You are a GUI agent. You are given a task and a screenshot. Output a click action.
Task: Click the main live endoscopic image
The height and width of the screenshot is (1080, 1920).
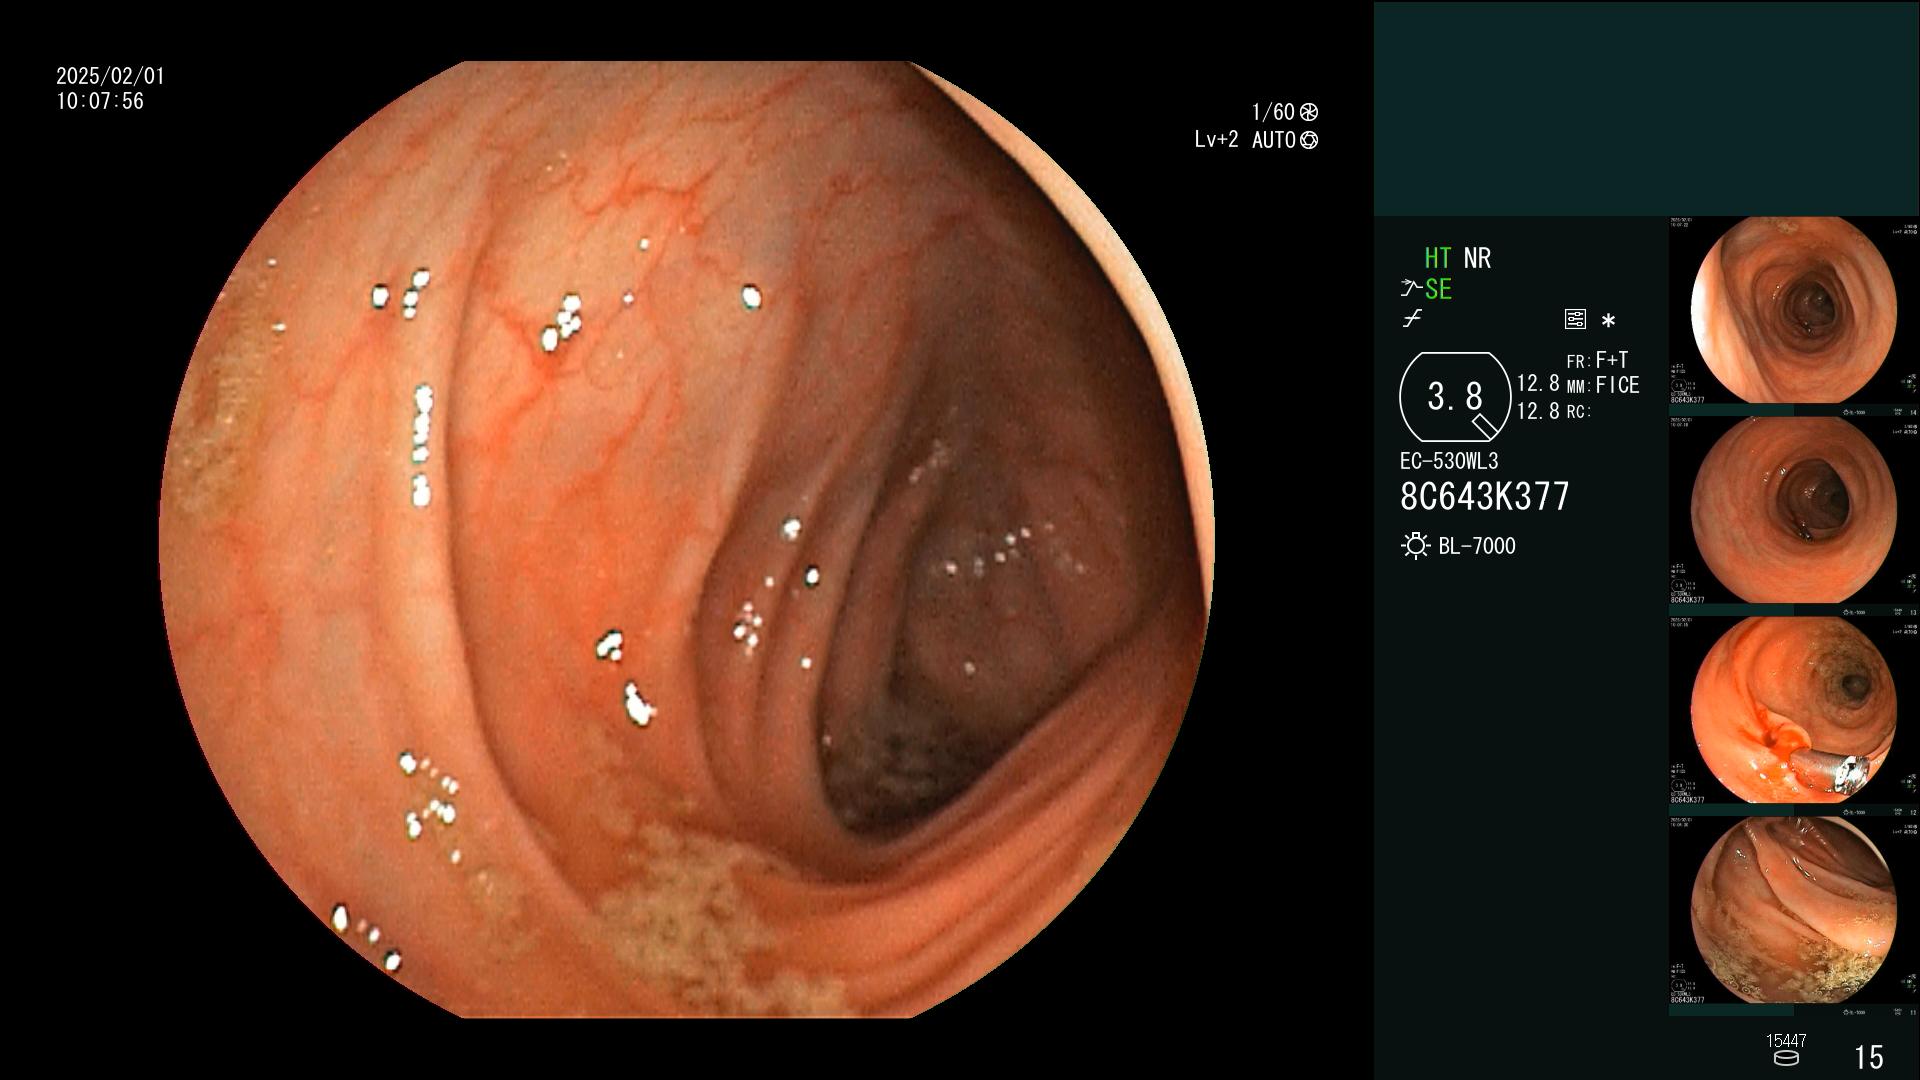click(x=686, y=540)
